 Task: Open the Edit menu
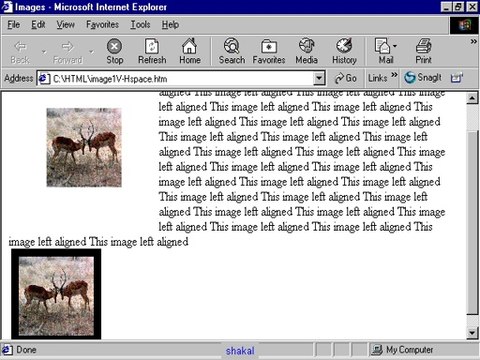coord(38,25)
